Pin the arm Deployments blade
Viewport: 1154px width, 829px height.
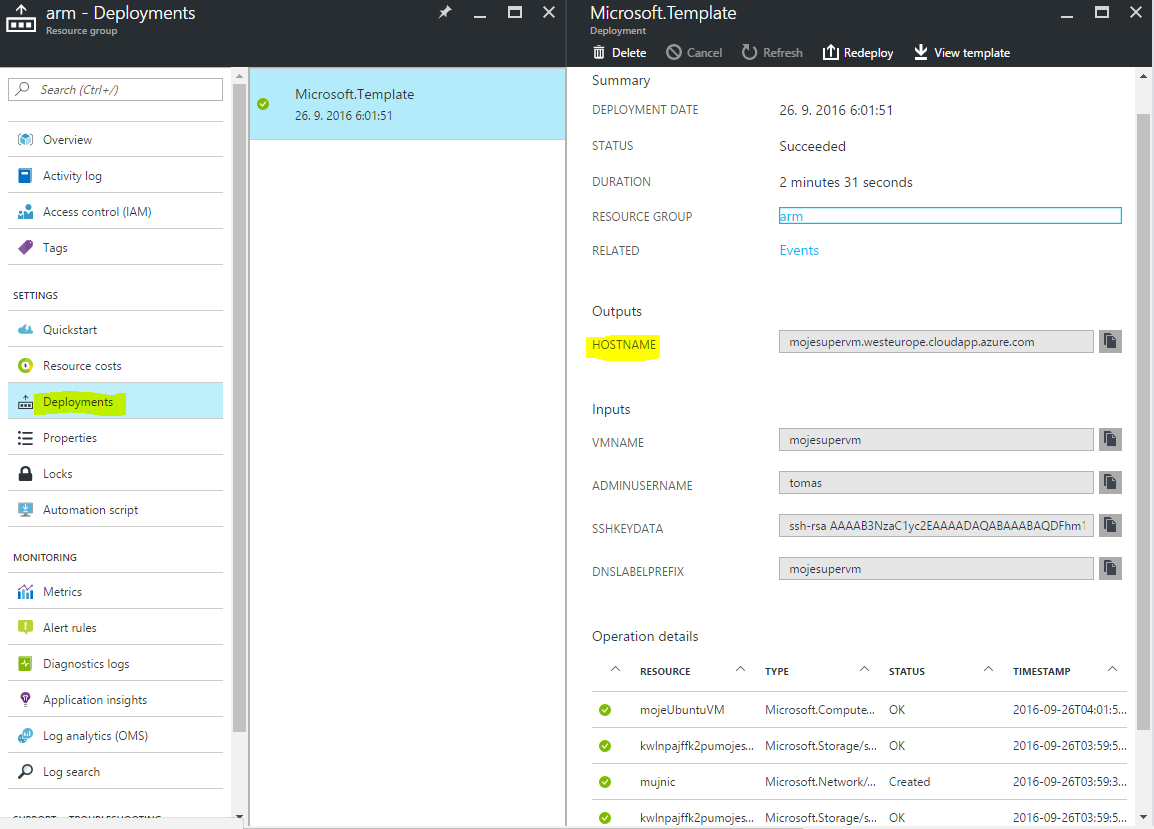[445, 13]
